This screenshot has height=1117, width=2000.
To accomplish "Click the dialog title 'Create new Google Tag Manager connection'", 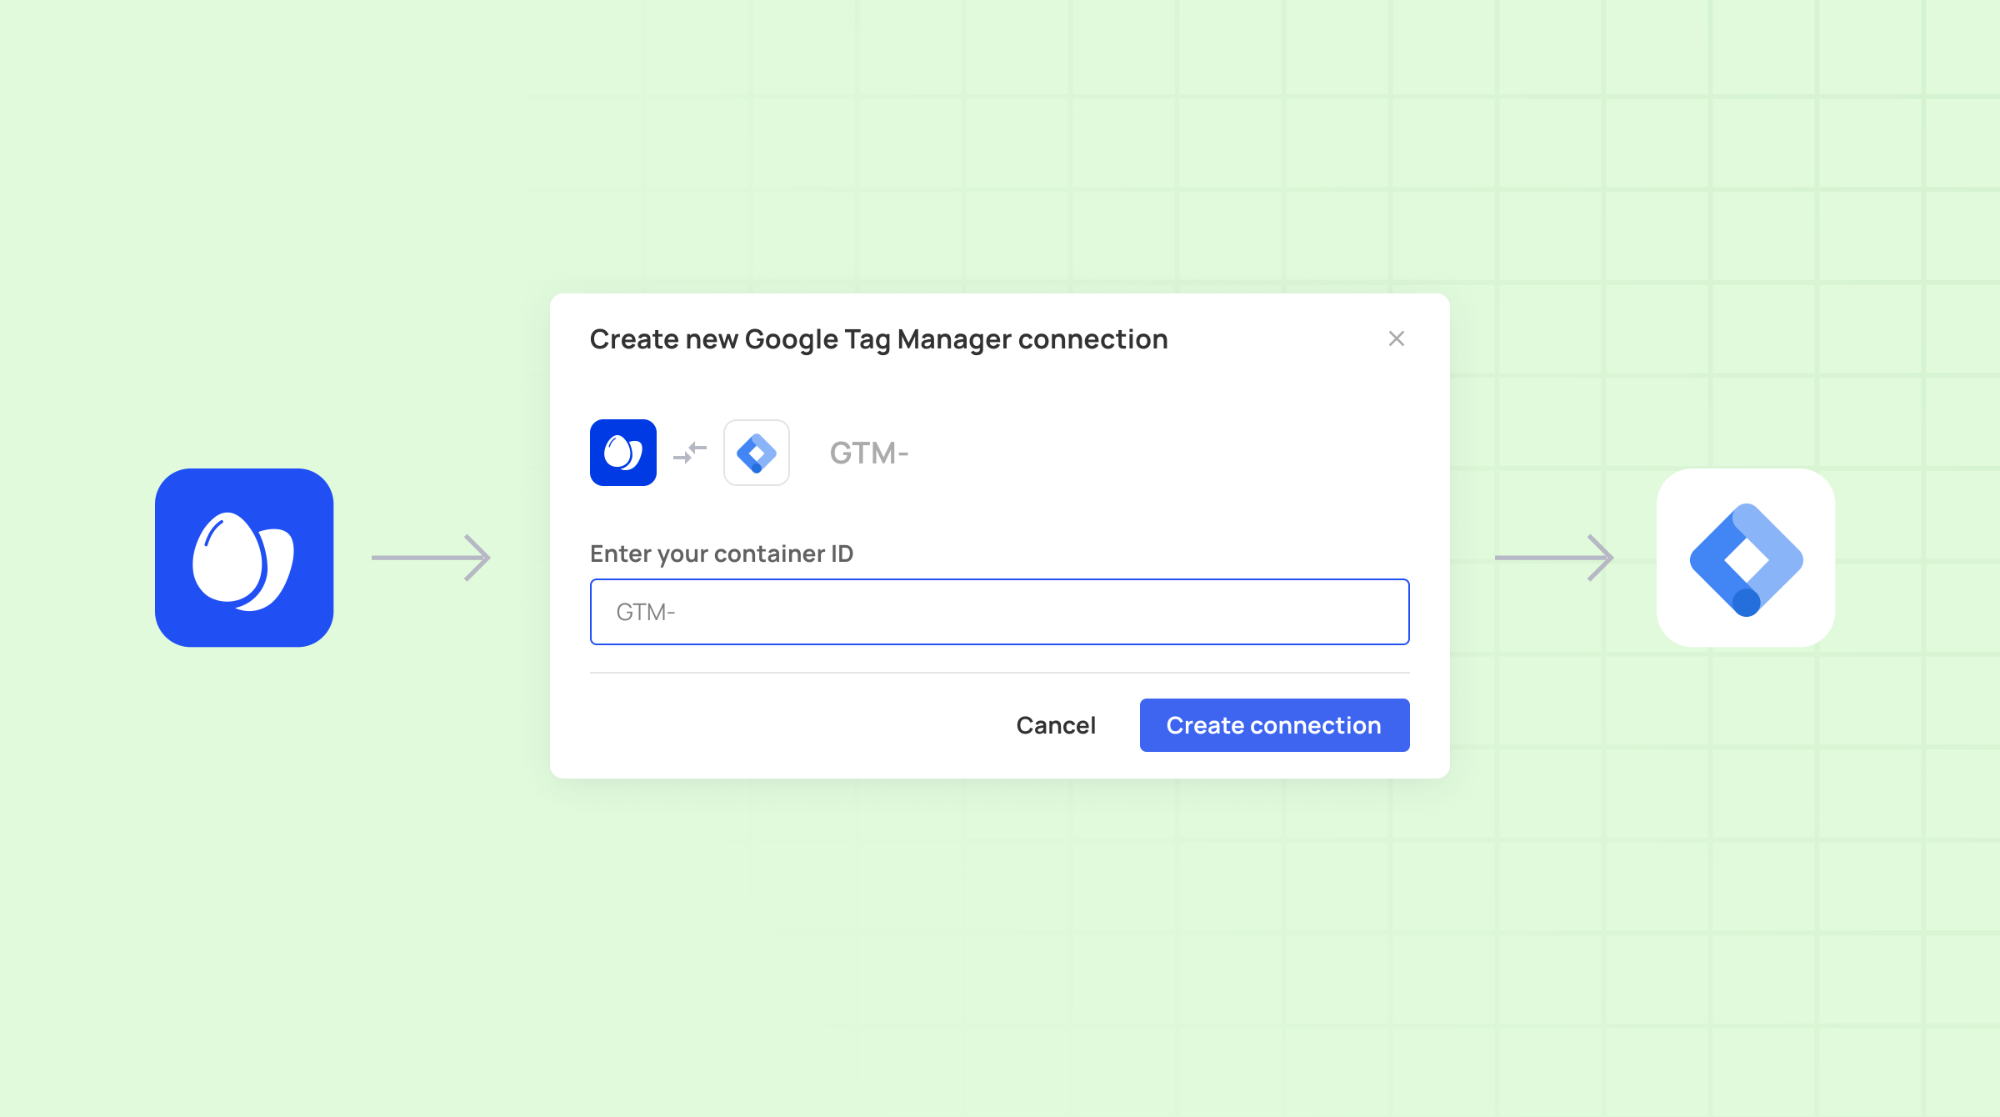I will click(878, 340).
